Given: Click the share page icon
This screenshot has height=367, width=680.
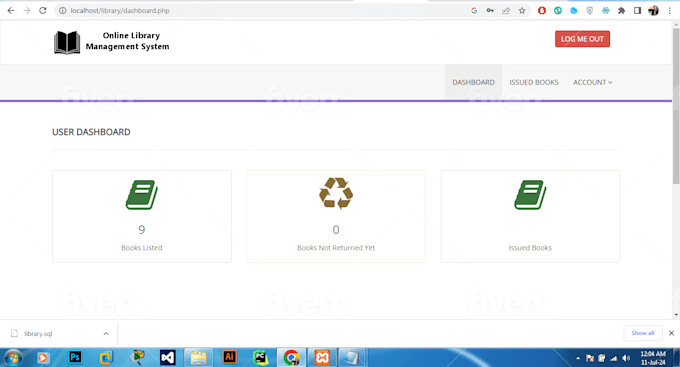Looking at the screenshot, I should coord(506,10).
